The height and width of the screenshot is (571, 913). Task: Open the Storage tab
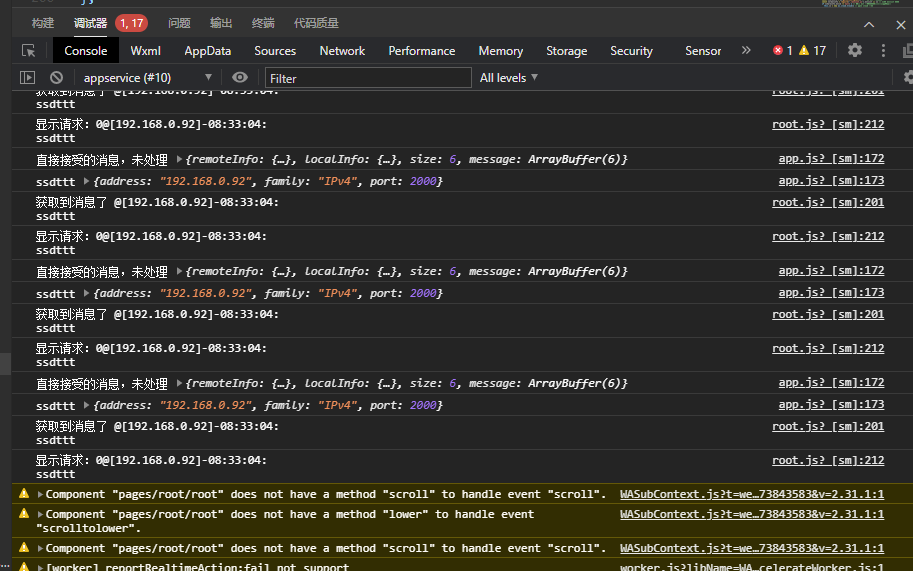(x=567, y=51)
